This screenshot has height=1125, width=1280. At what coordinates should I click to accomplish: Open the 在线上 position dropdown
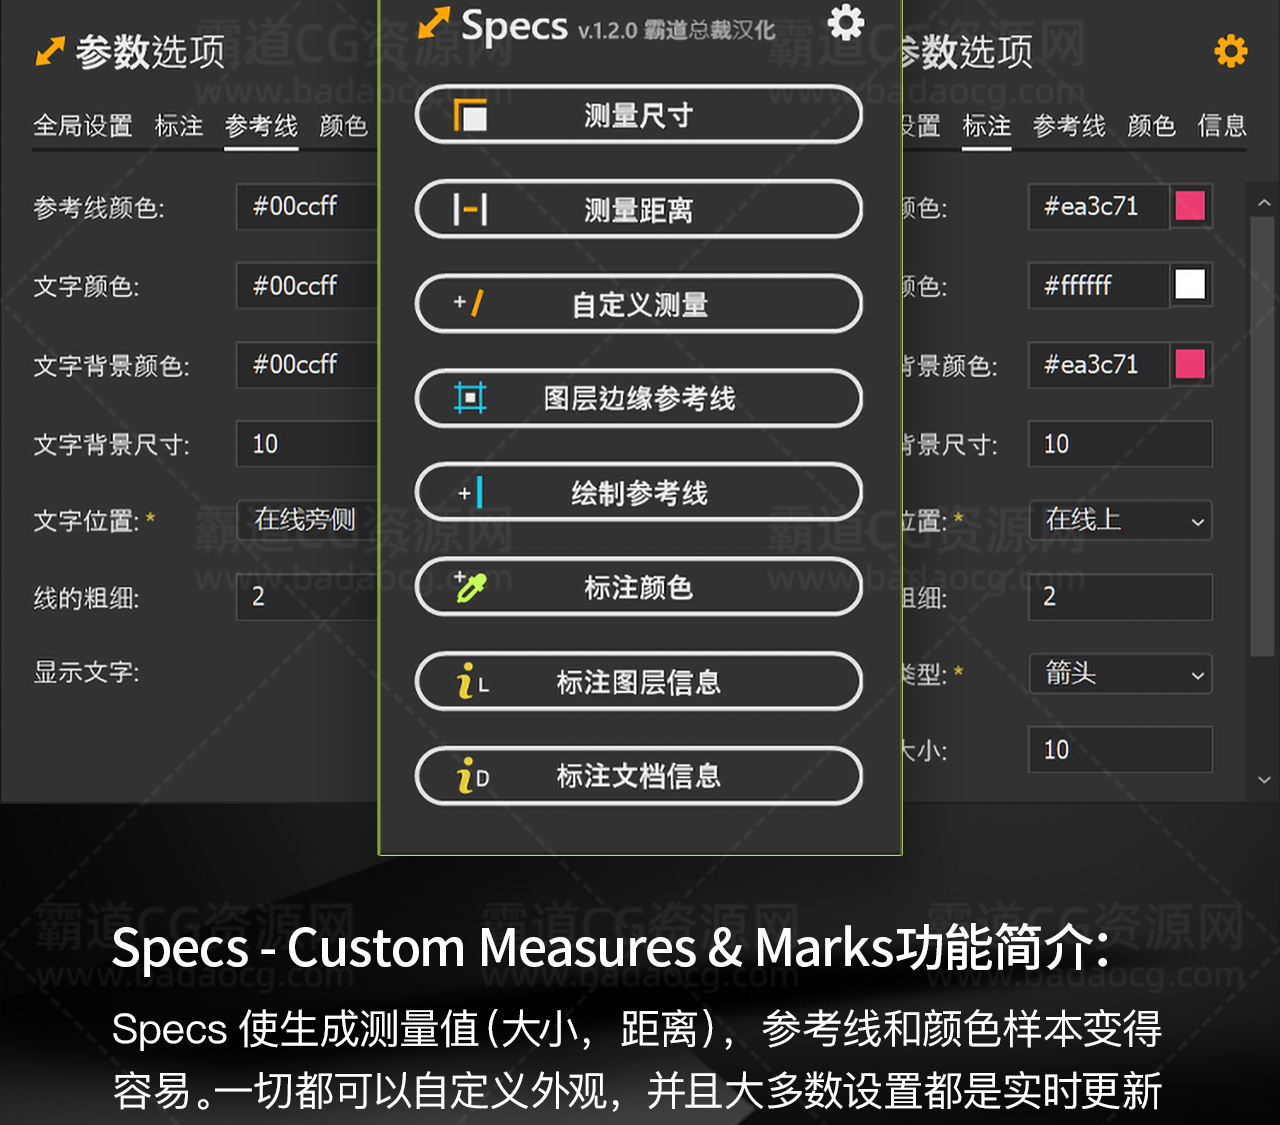pyautogui.click(x=1120, y=521)
